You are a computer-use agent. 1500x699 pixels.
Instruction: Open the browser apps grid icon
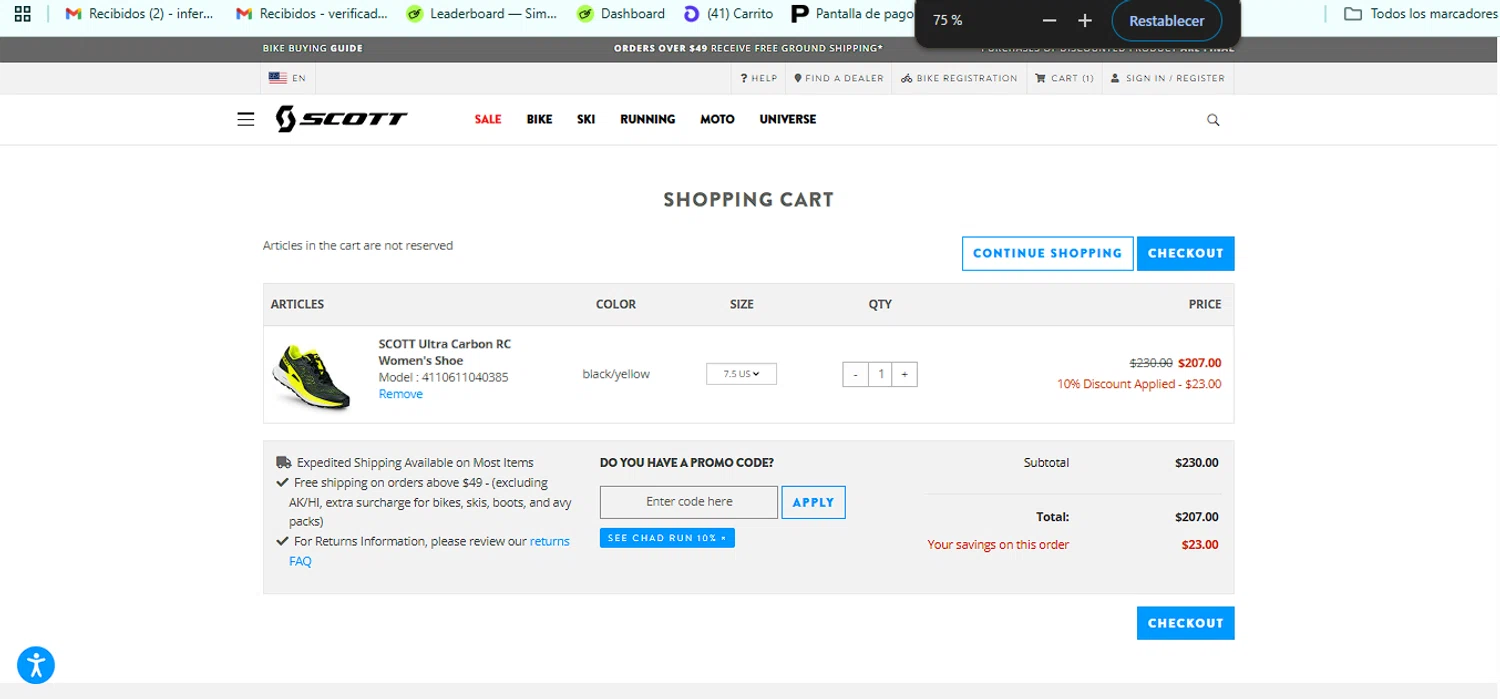click(22, 14)
